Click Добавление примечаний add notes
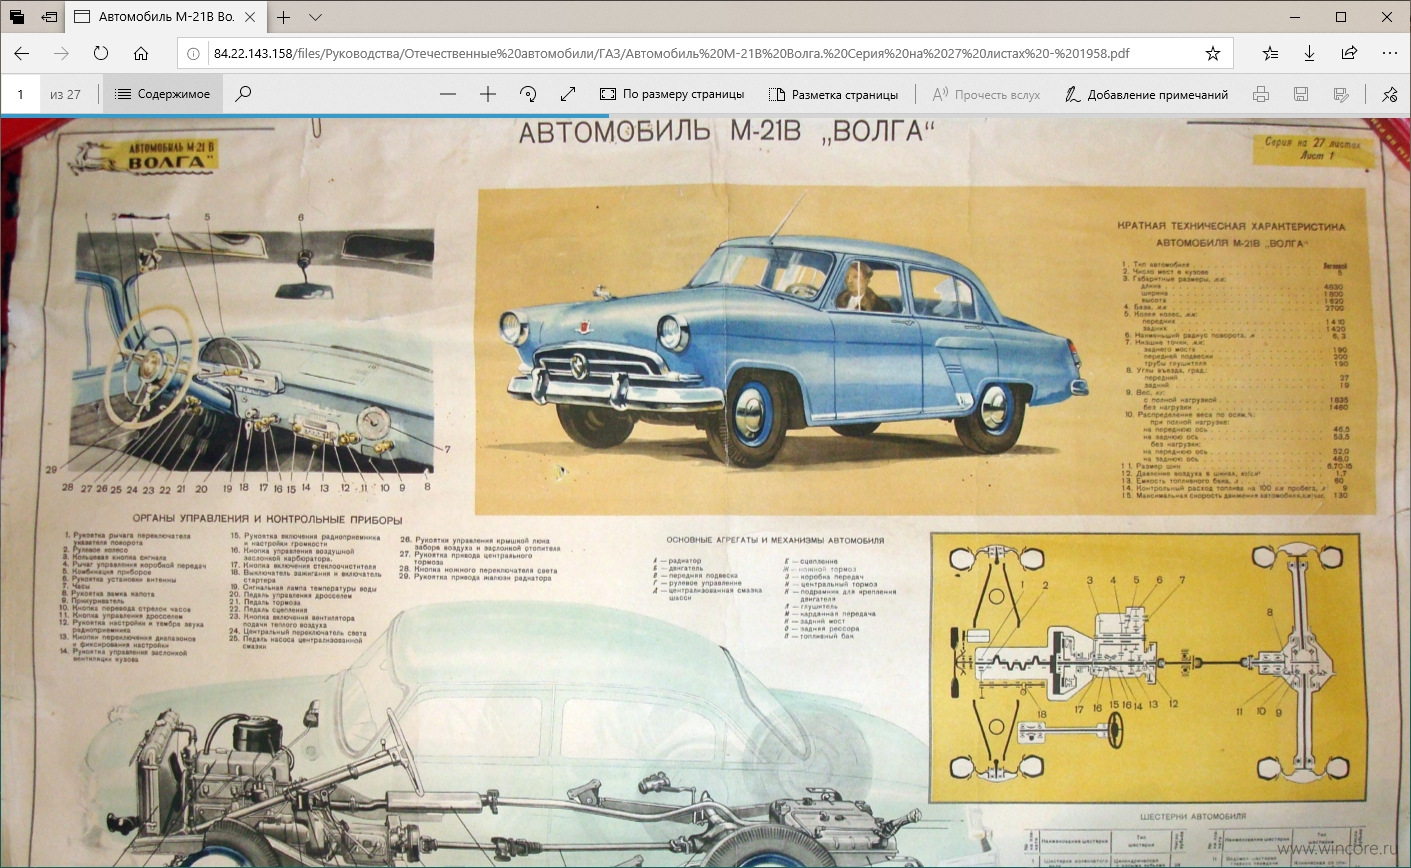 click(1146, 94)
